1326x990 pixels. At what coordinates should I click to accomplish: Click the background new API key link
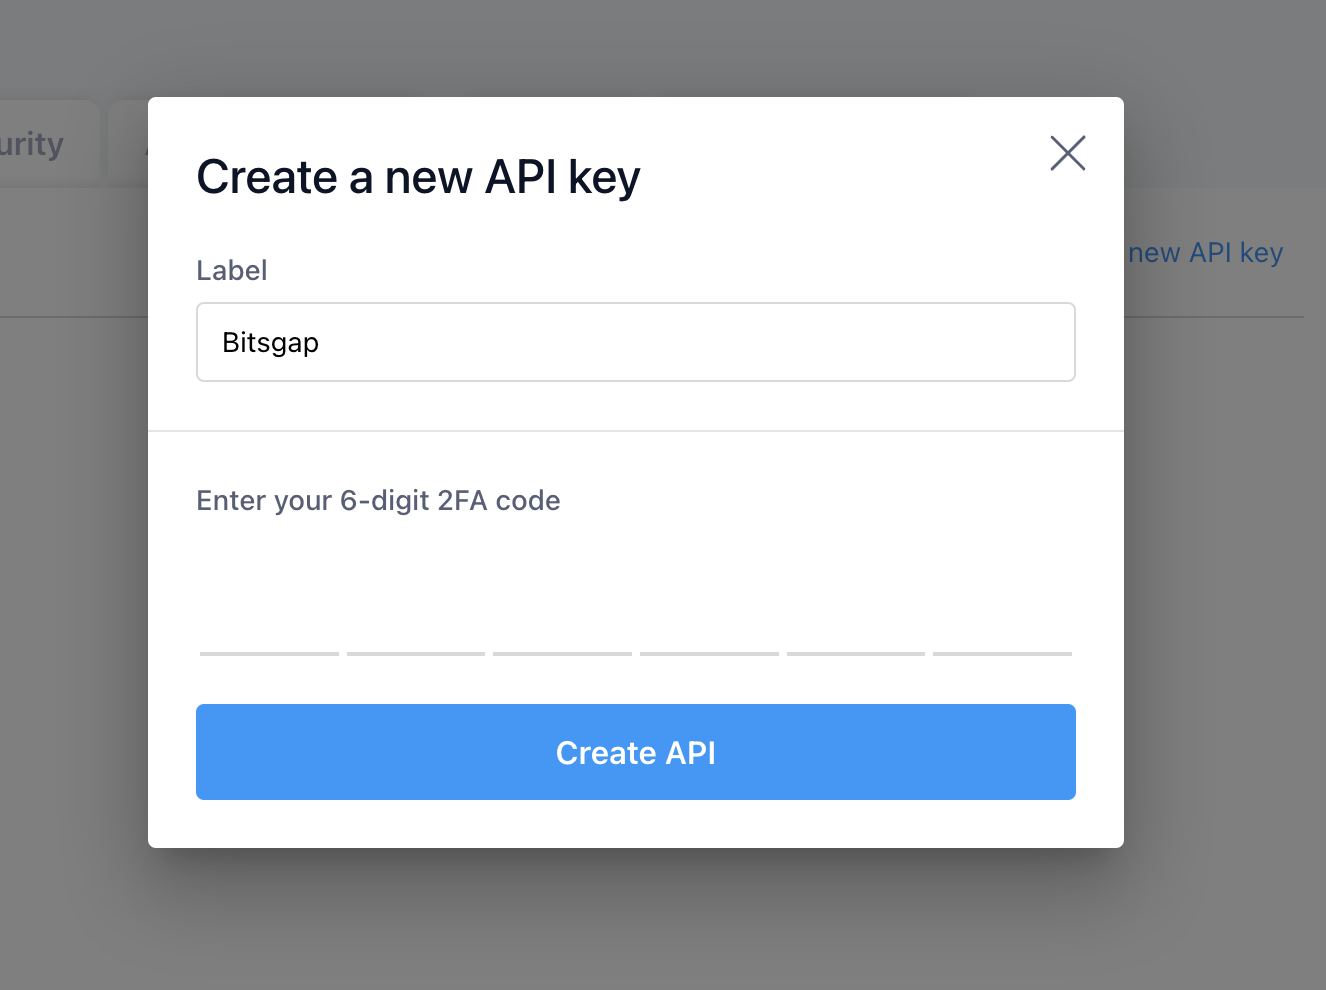pos(1205,253)
